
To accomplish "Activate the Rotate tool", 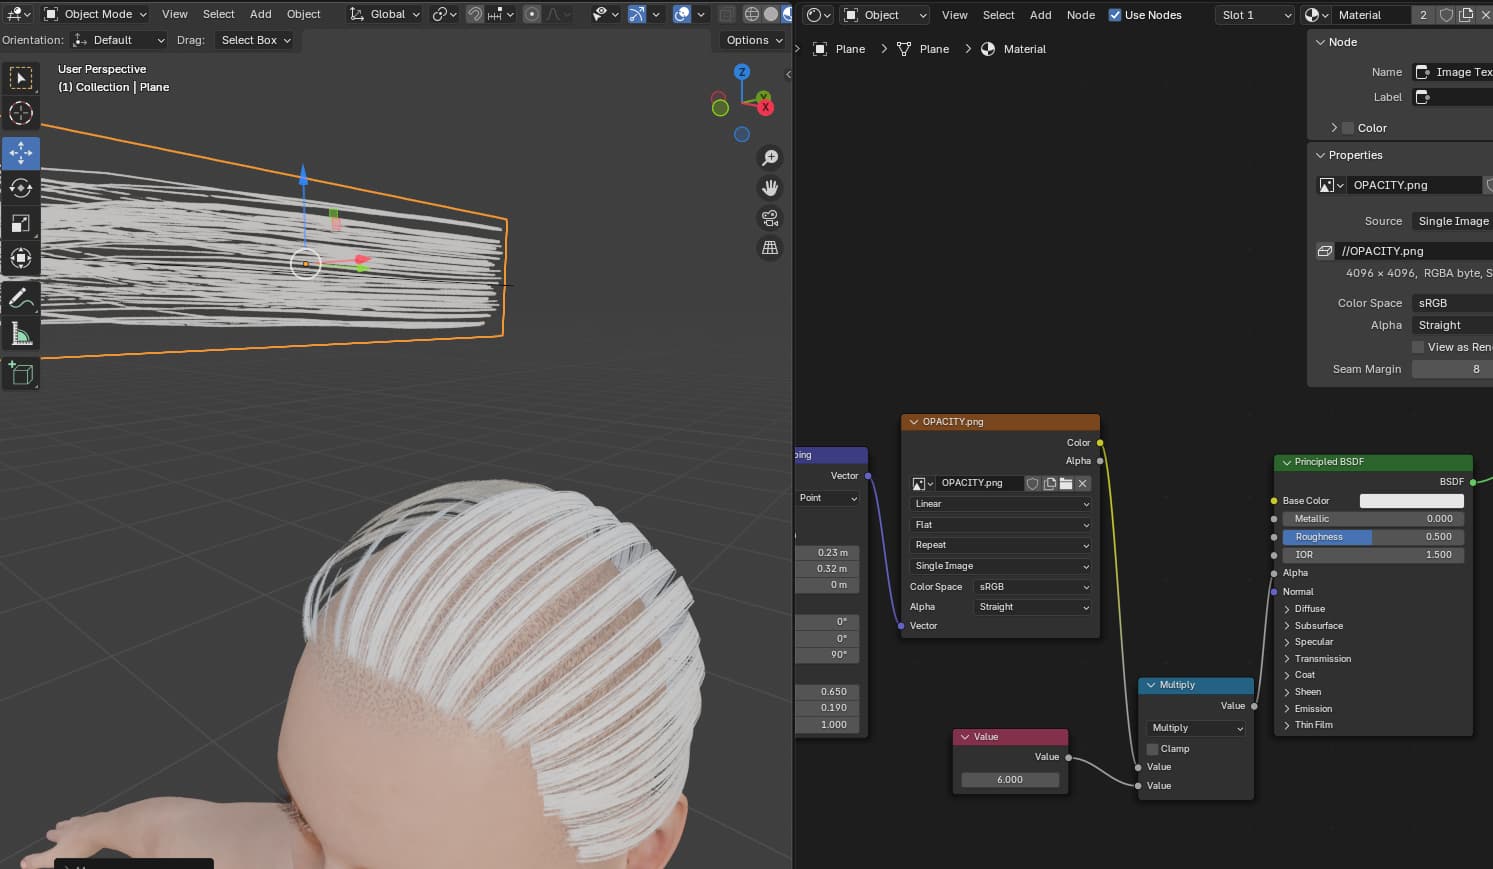I will tap(21, 188).
